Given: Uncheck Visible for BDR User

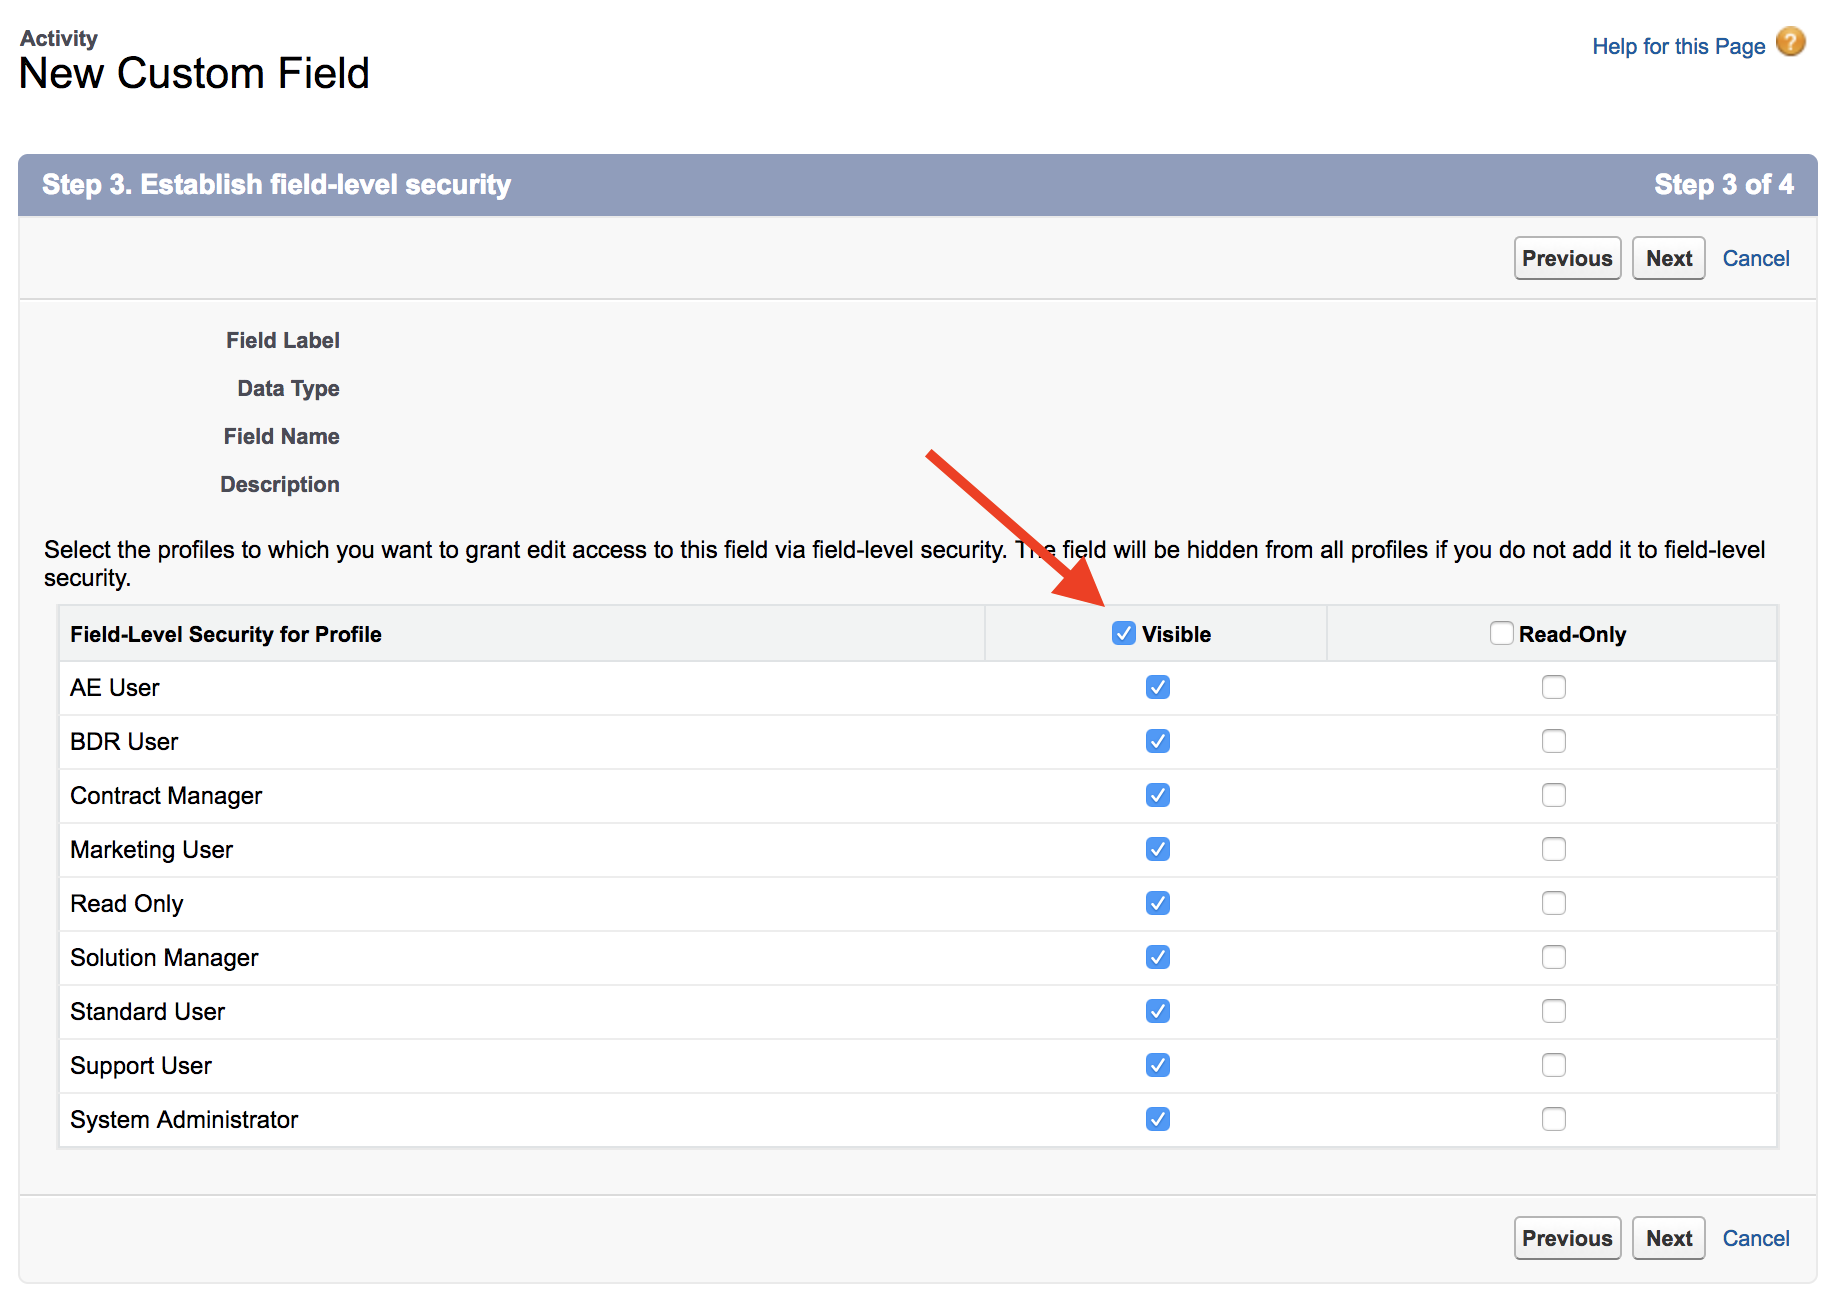Looking at the screenshot, I should pyautogui.click(x=1158, y=741).
